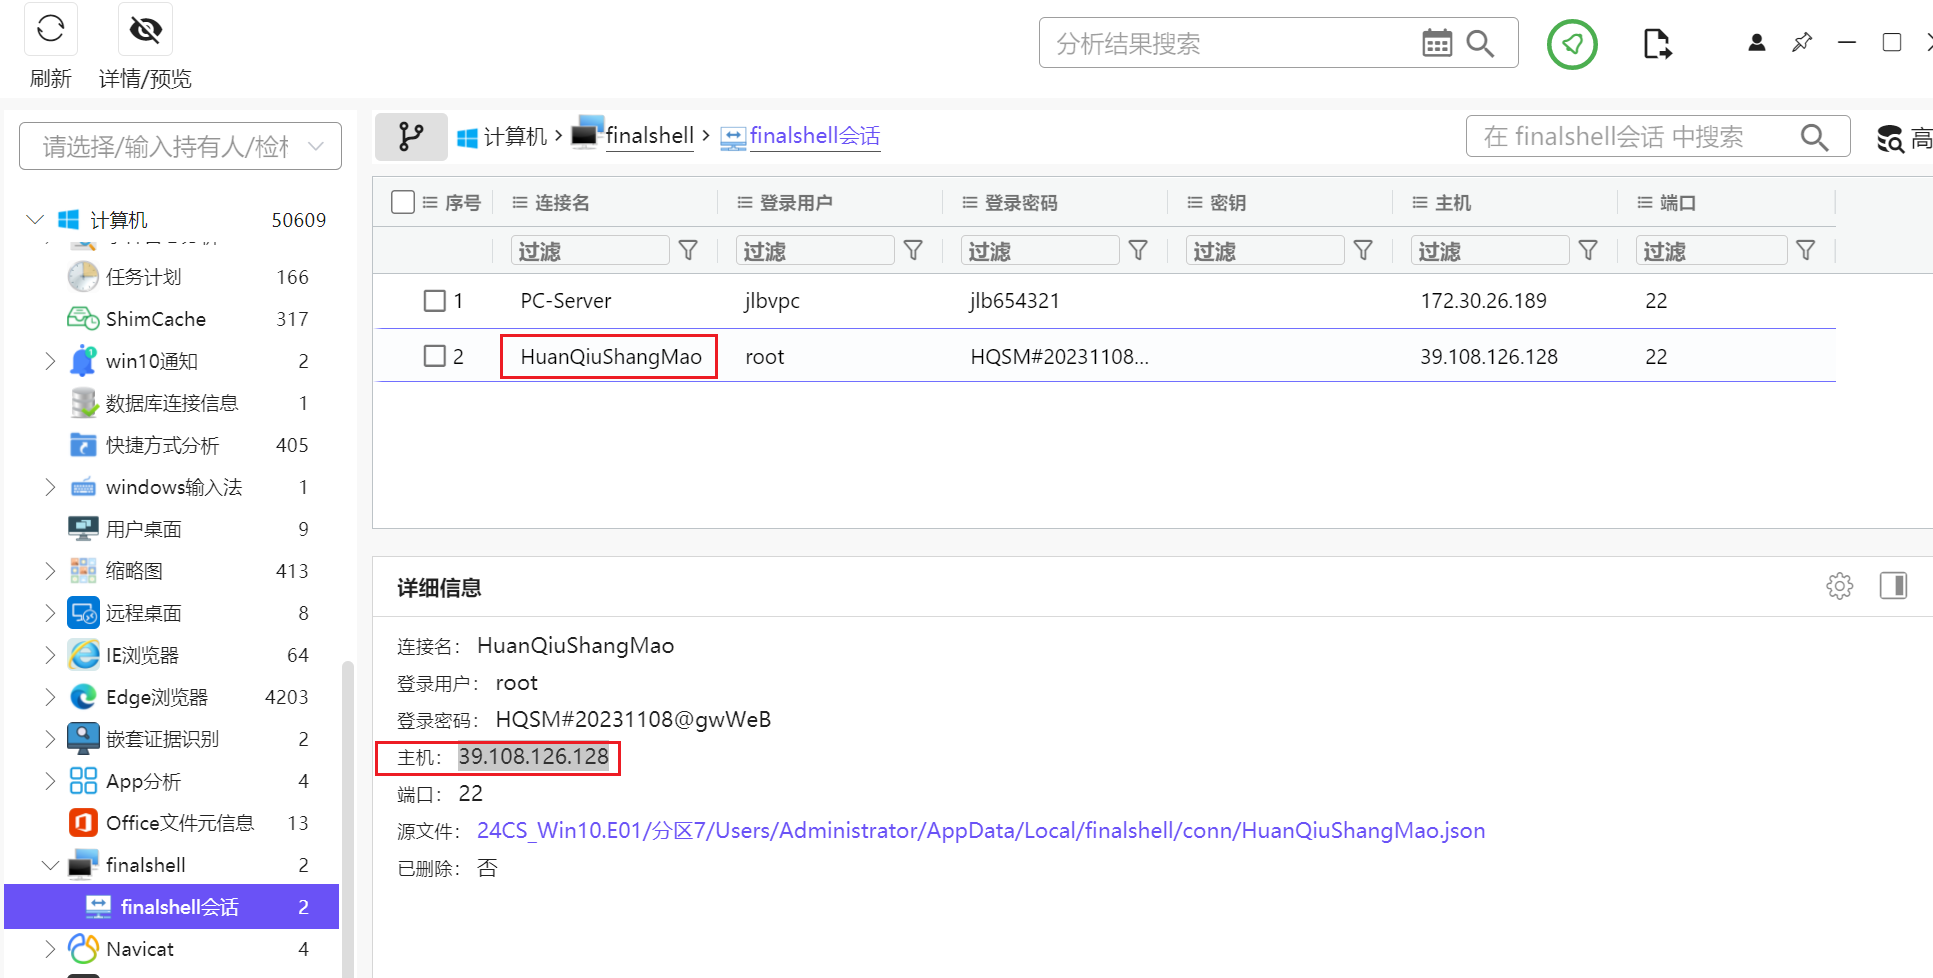The image size is (1933, 978).
Task: Click the branch tree view icon
Action: coord(410,136)
